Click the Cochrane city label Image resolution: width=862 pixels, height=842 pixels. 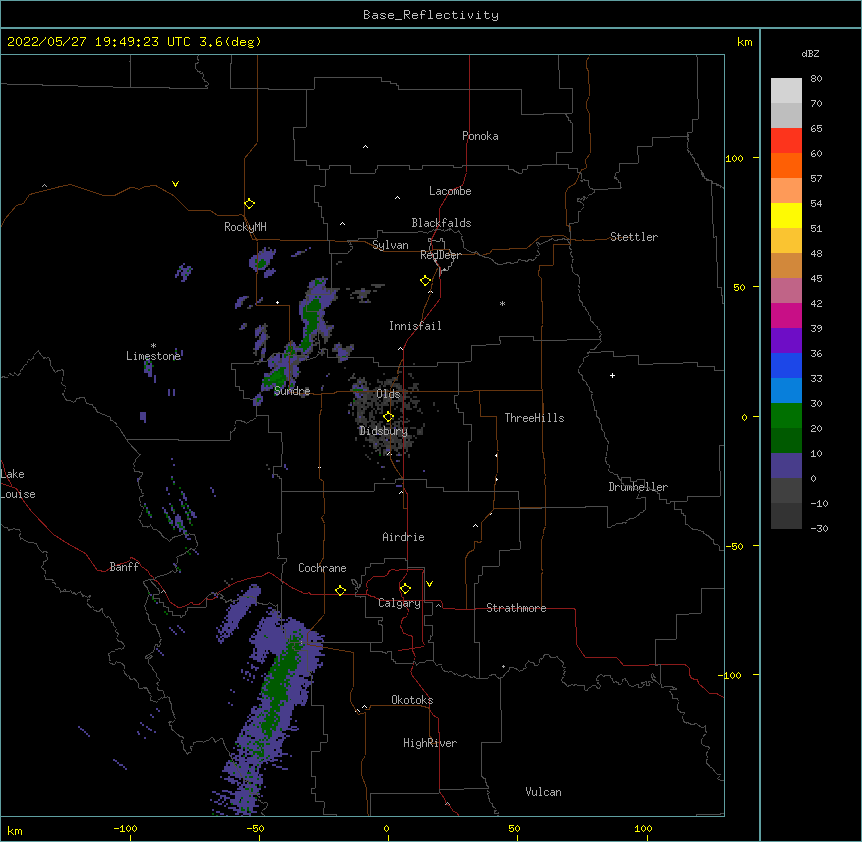322,568
